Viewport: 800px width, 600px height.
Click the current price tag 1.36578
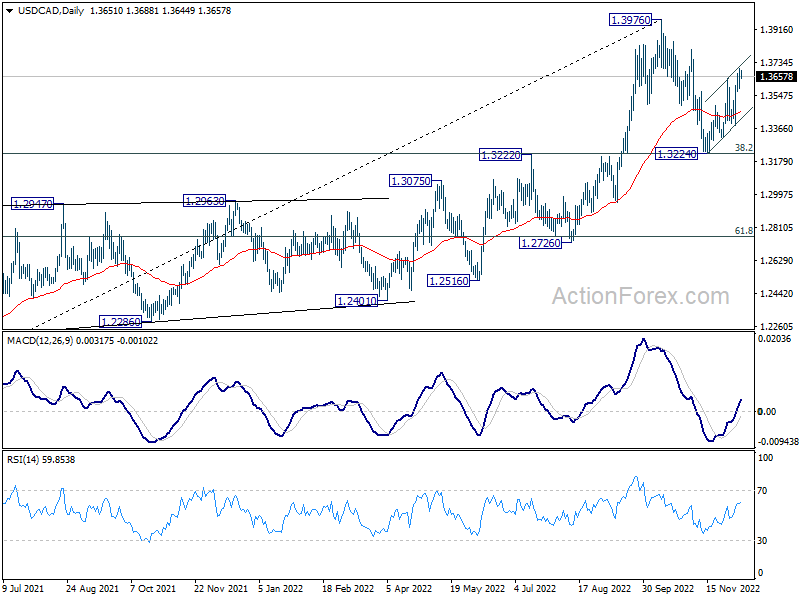click(x=776, y=77)
